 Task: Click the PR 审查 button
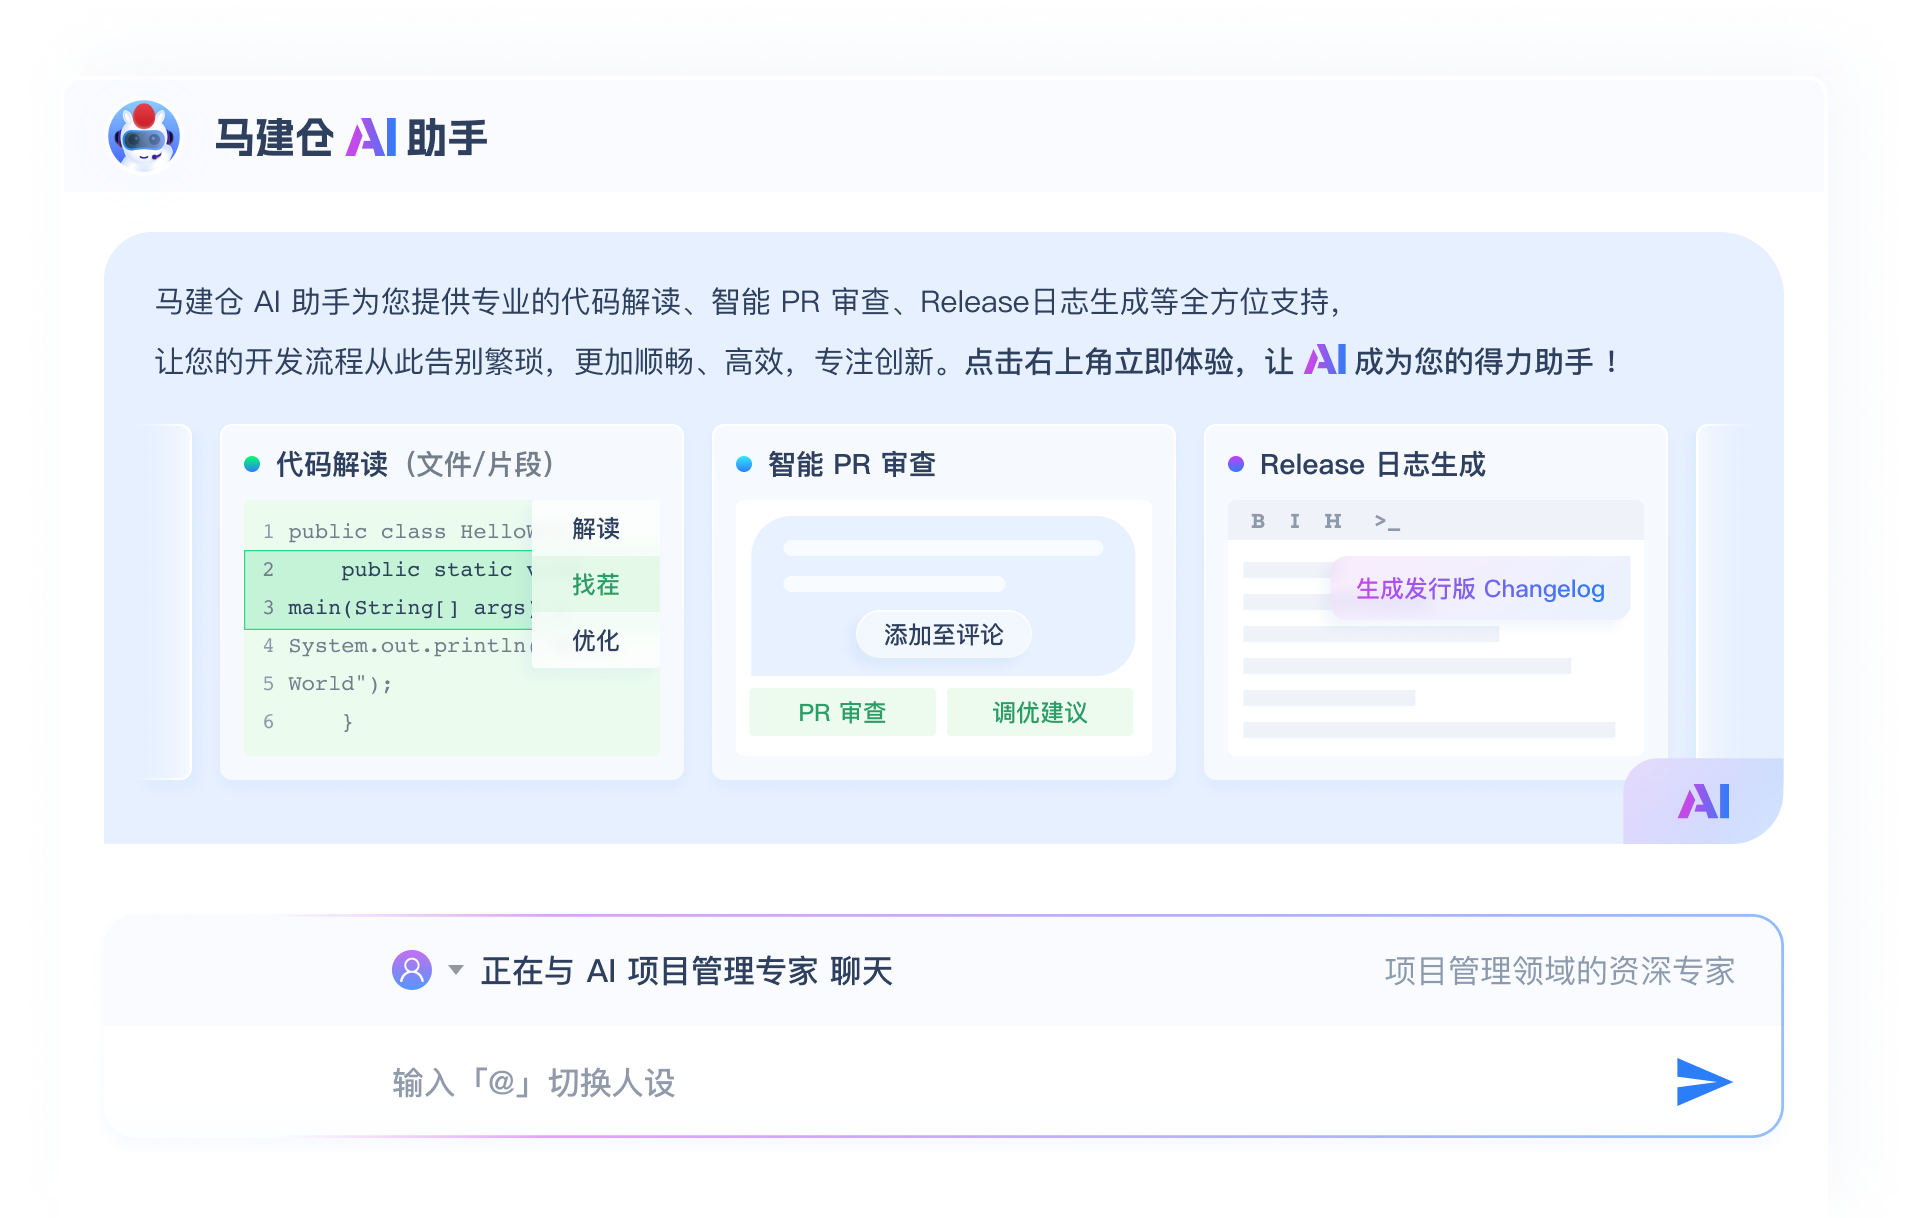(842, 712)
